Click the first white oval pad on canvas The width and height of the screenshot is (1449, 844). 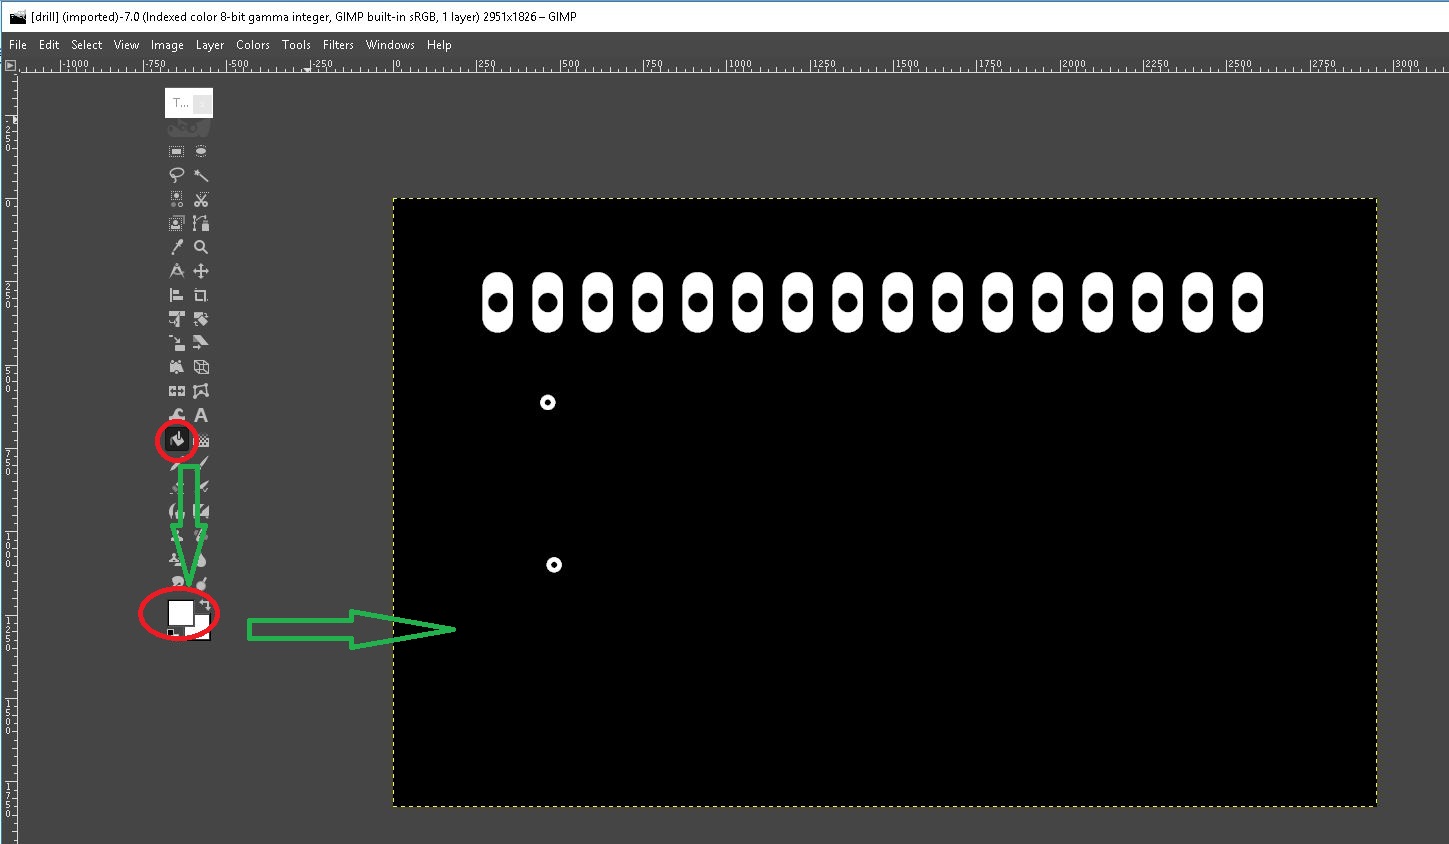pos(497,302)
